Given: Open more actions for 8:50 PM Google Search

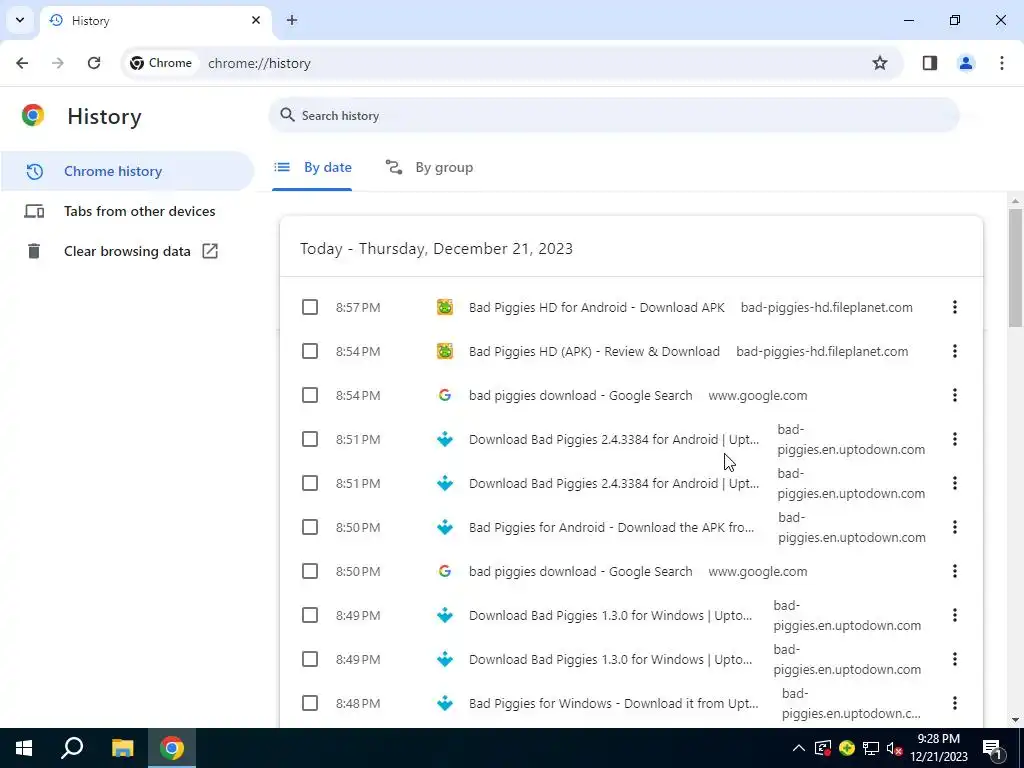Looking at the screenshot, I should coord(955,571).
